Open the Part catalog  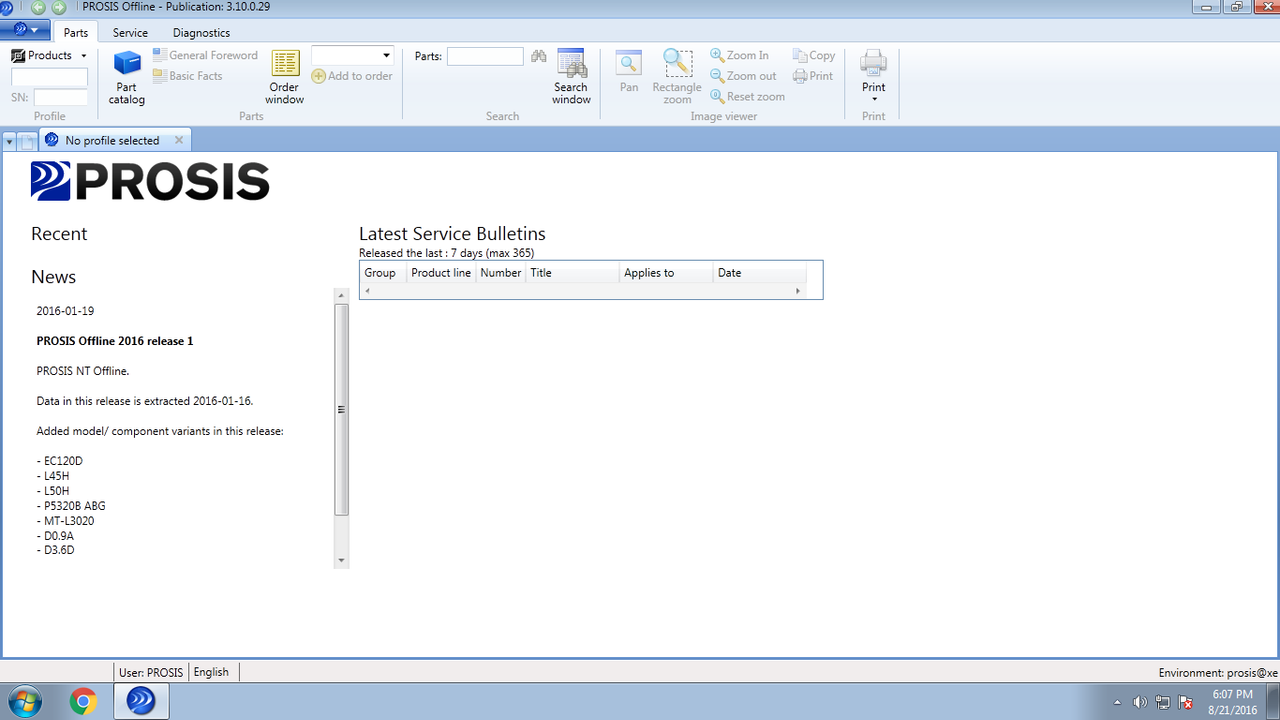pyautogui.click(x=127, y=78)
